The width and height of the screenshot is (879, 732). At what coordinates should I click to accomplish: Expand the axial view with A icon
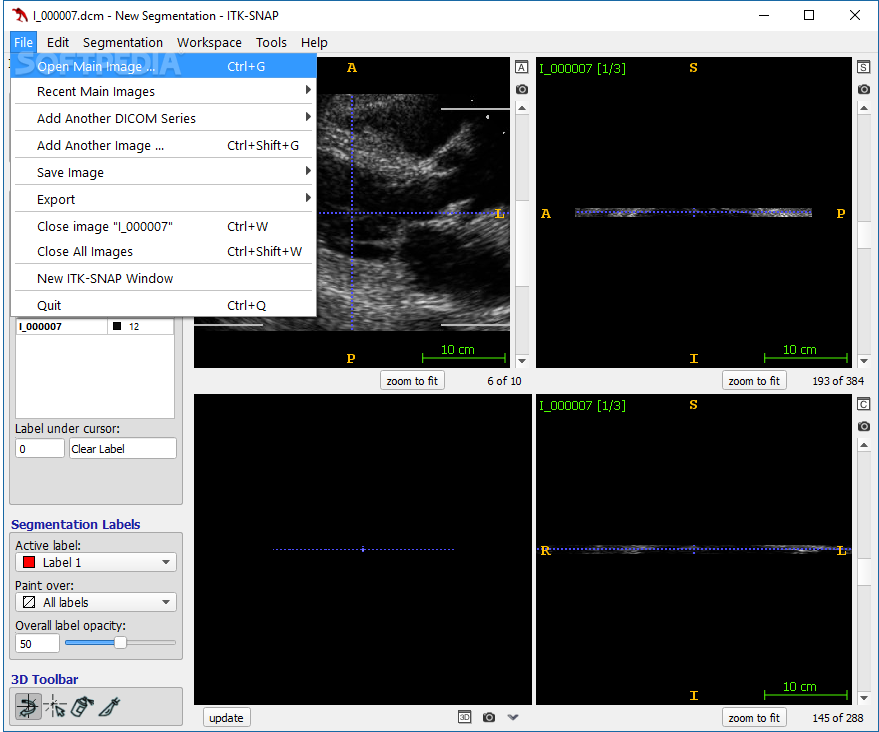521,67
